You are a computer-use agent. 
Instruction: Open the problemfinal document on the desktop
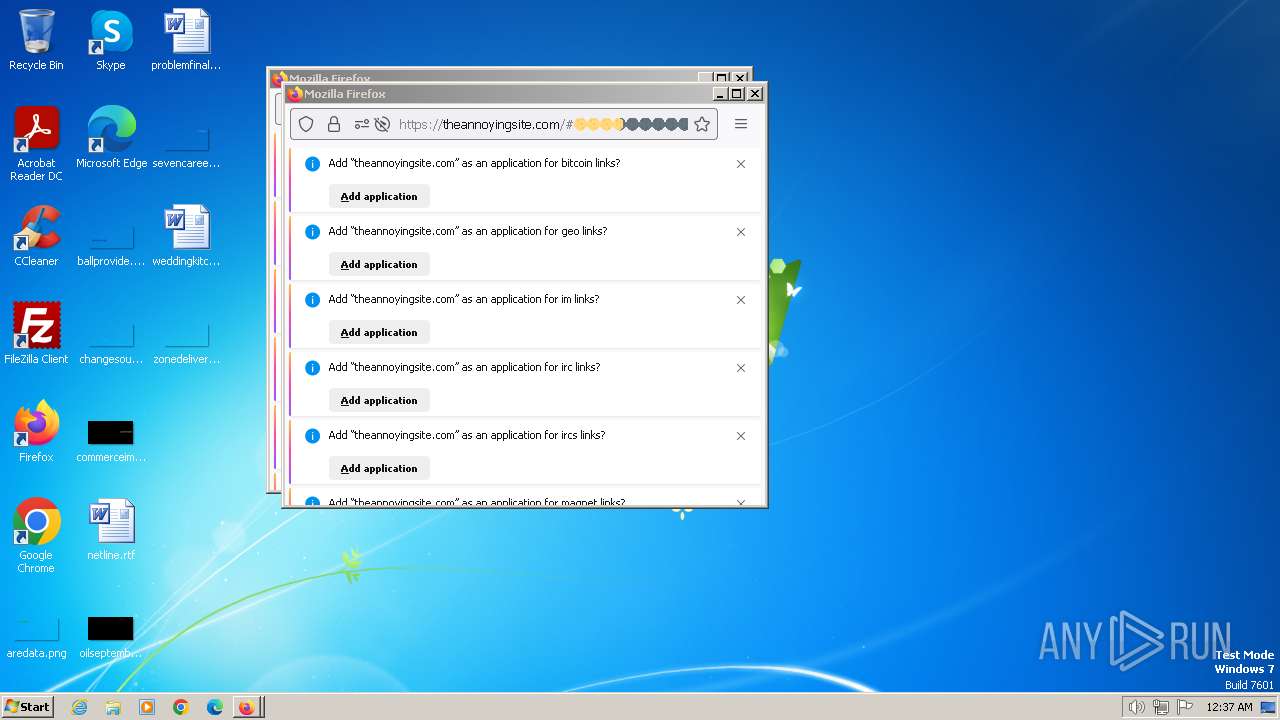click(x=186, y=40)
